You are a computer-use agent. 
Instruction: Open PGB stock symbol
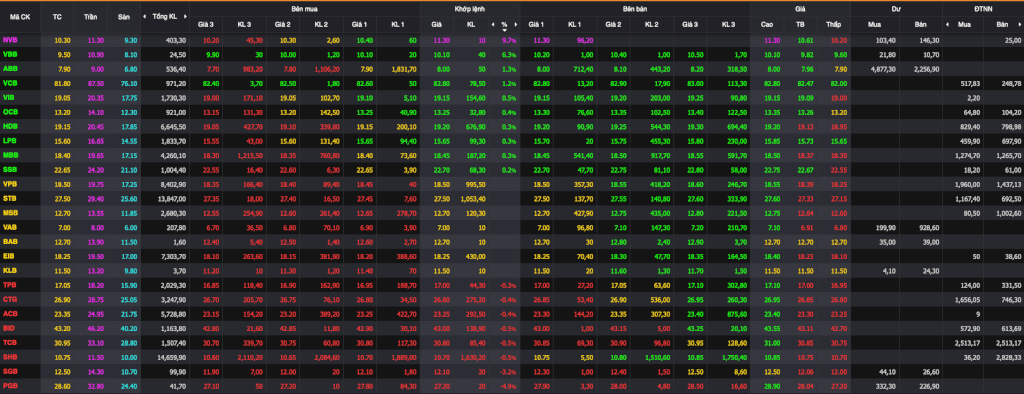10,387
